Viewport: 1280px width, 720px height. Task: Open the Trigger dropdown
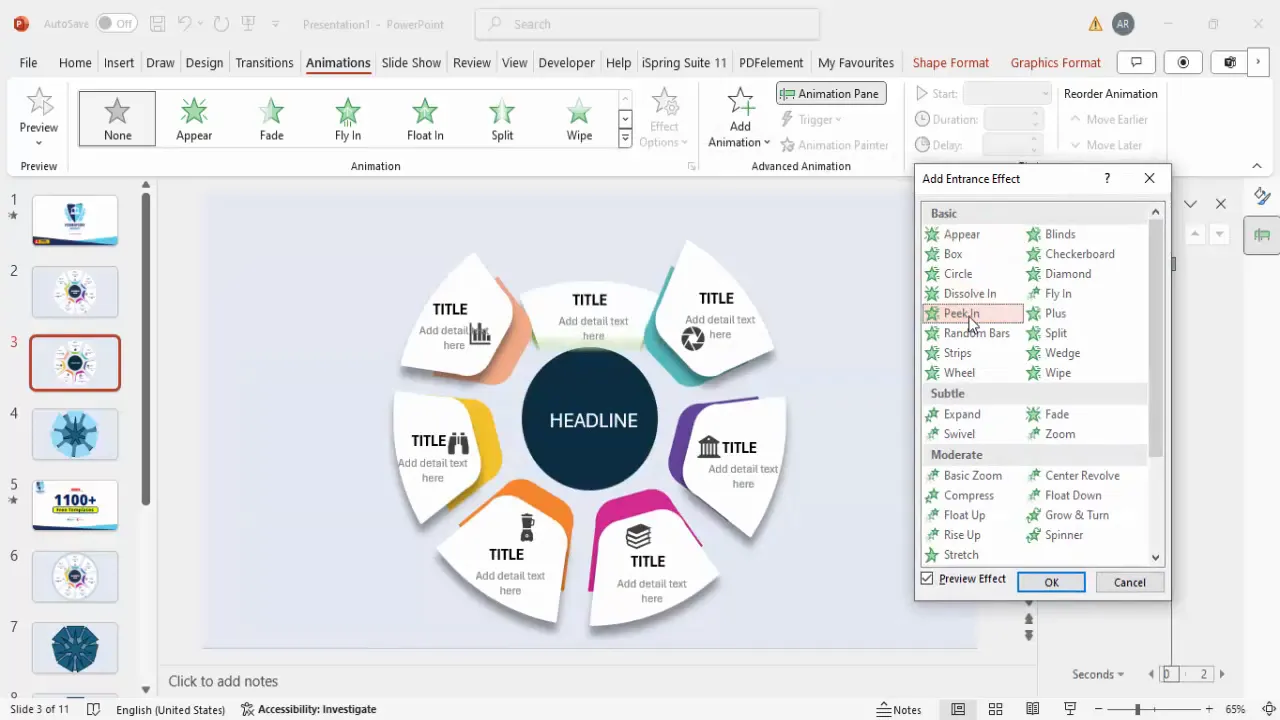point(811,120)
